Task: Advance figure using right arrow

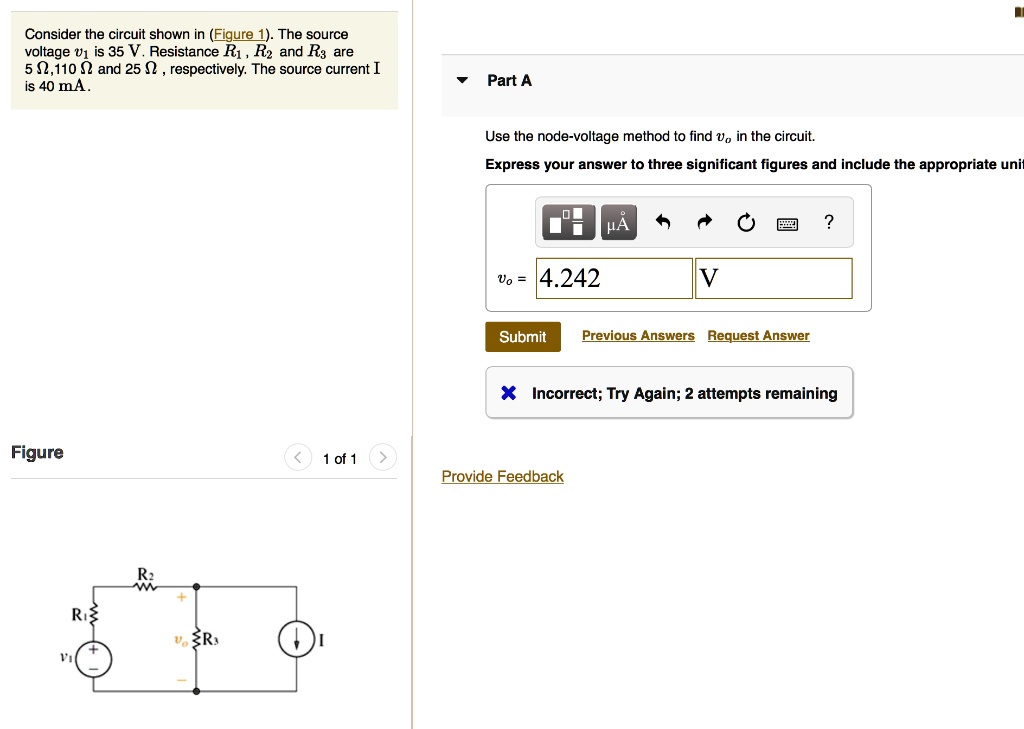Action: 382,457
